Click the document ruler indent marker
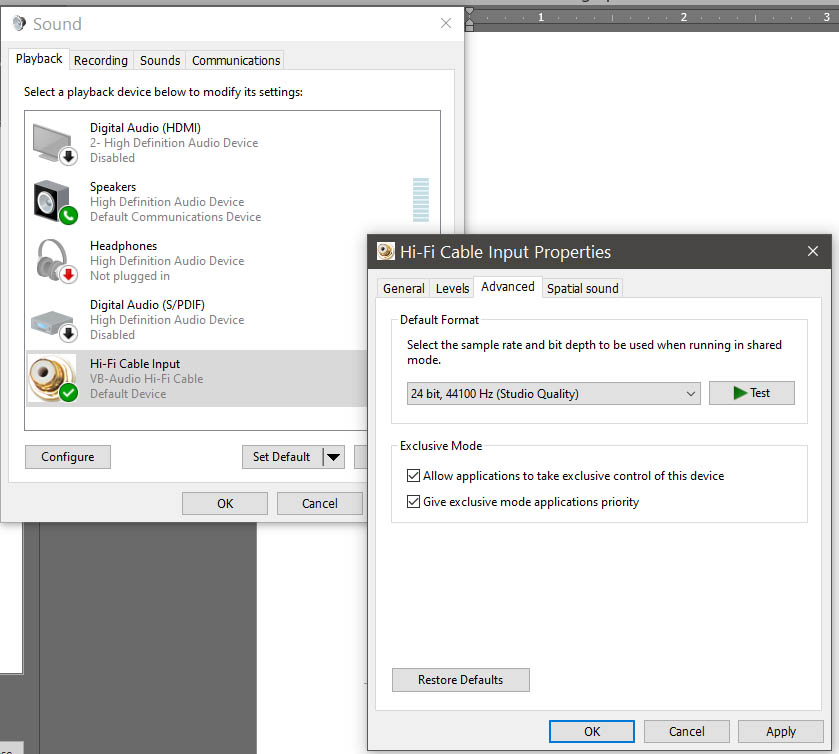 469,19
